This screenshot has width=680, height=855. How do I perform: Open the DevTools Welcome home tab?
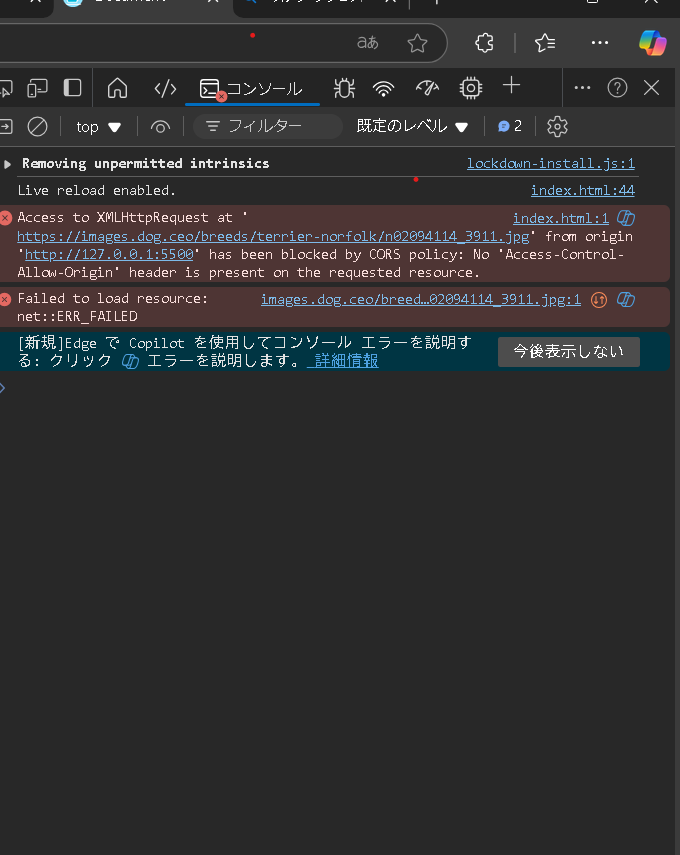[117, 88]
